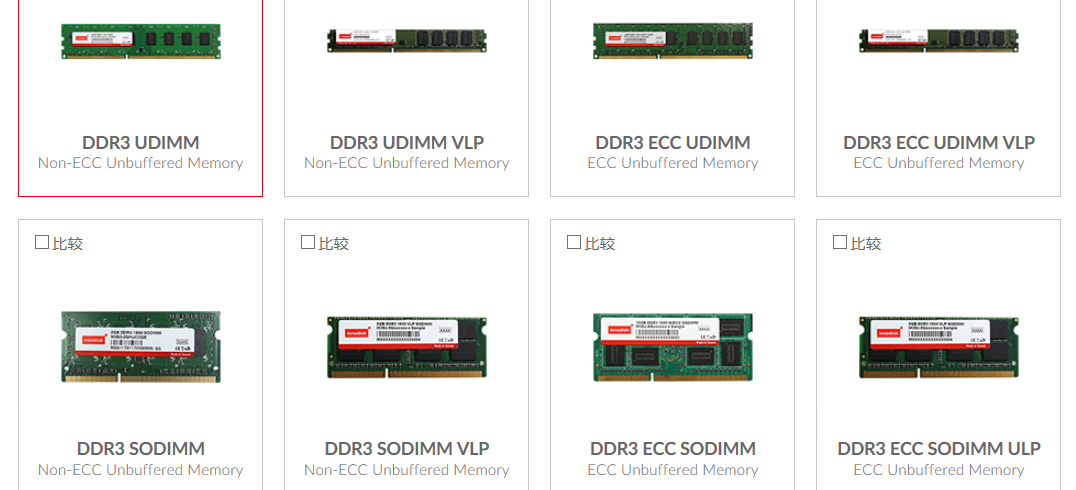This screenshot has width=1076, height=490.
Task: Click the DDR3 UDIMM VLP product photo
Action: 407,40
